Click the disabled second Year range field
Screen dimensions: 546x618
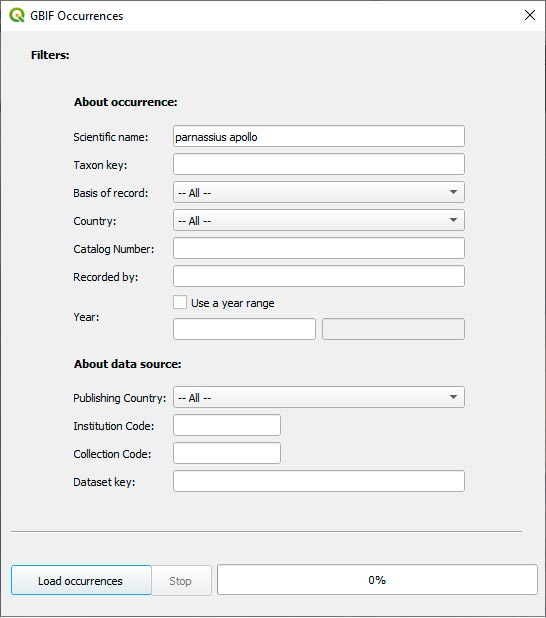click(393, 329)
